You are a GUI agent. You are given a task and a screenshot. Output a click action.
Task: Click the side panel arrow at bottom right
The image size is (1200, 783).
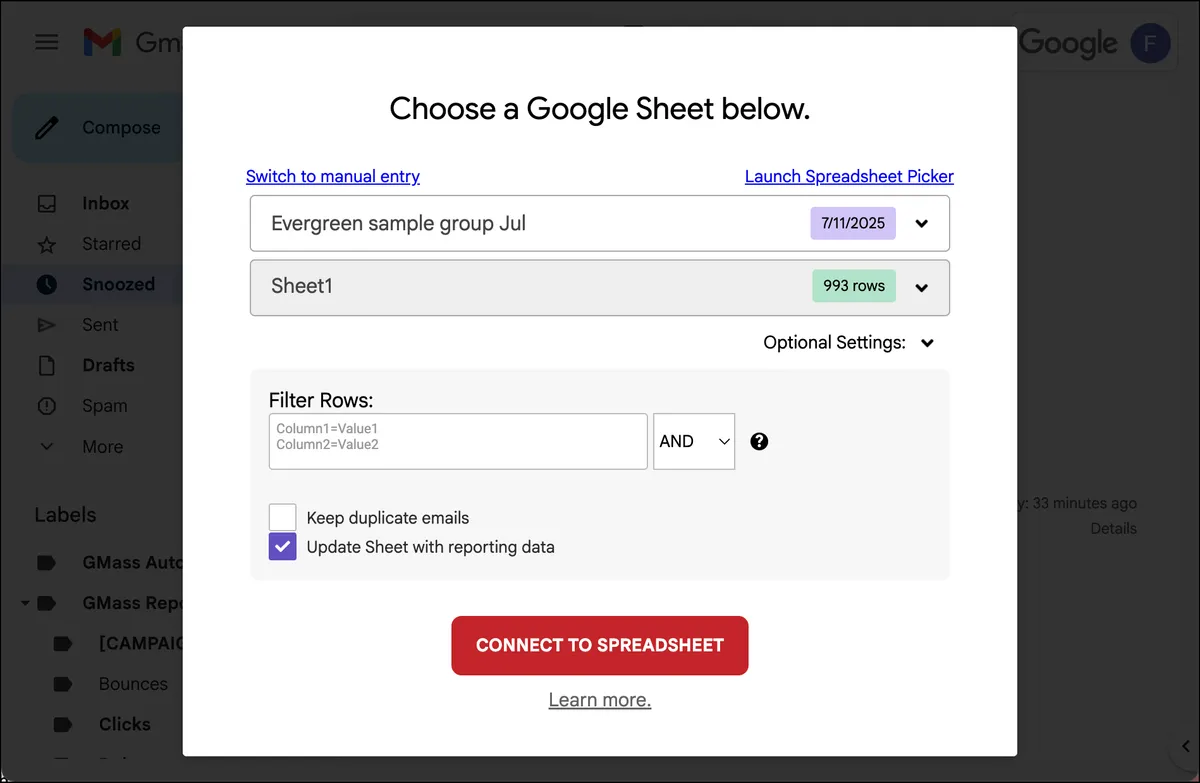tap(1184, 747)
